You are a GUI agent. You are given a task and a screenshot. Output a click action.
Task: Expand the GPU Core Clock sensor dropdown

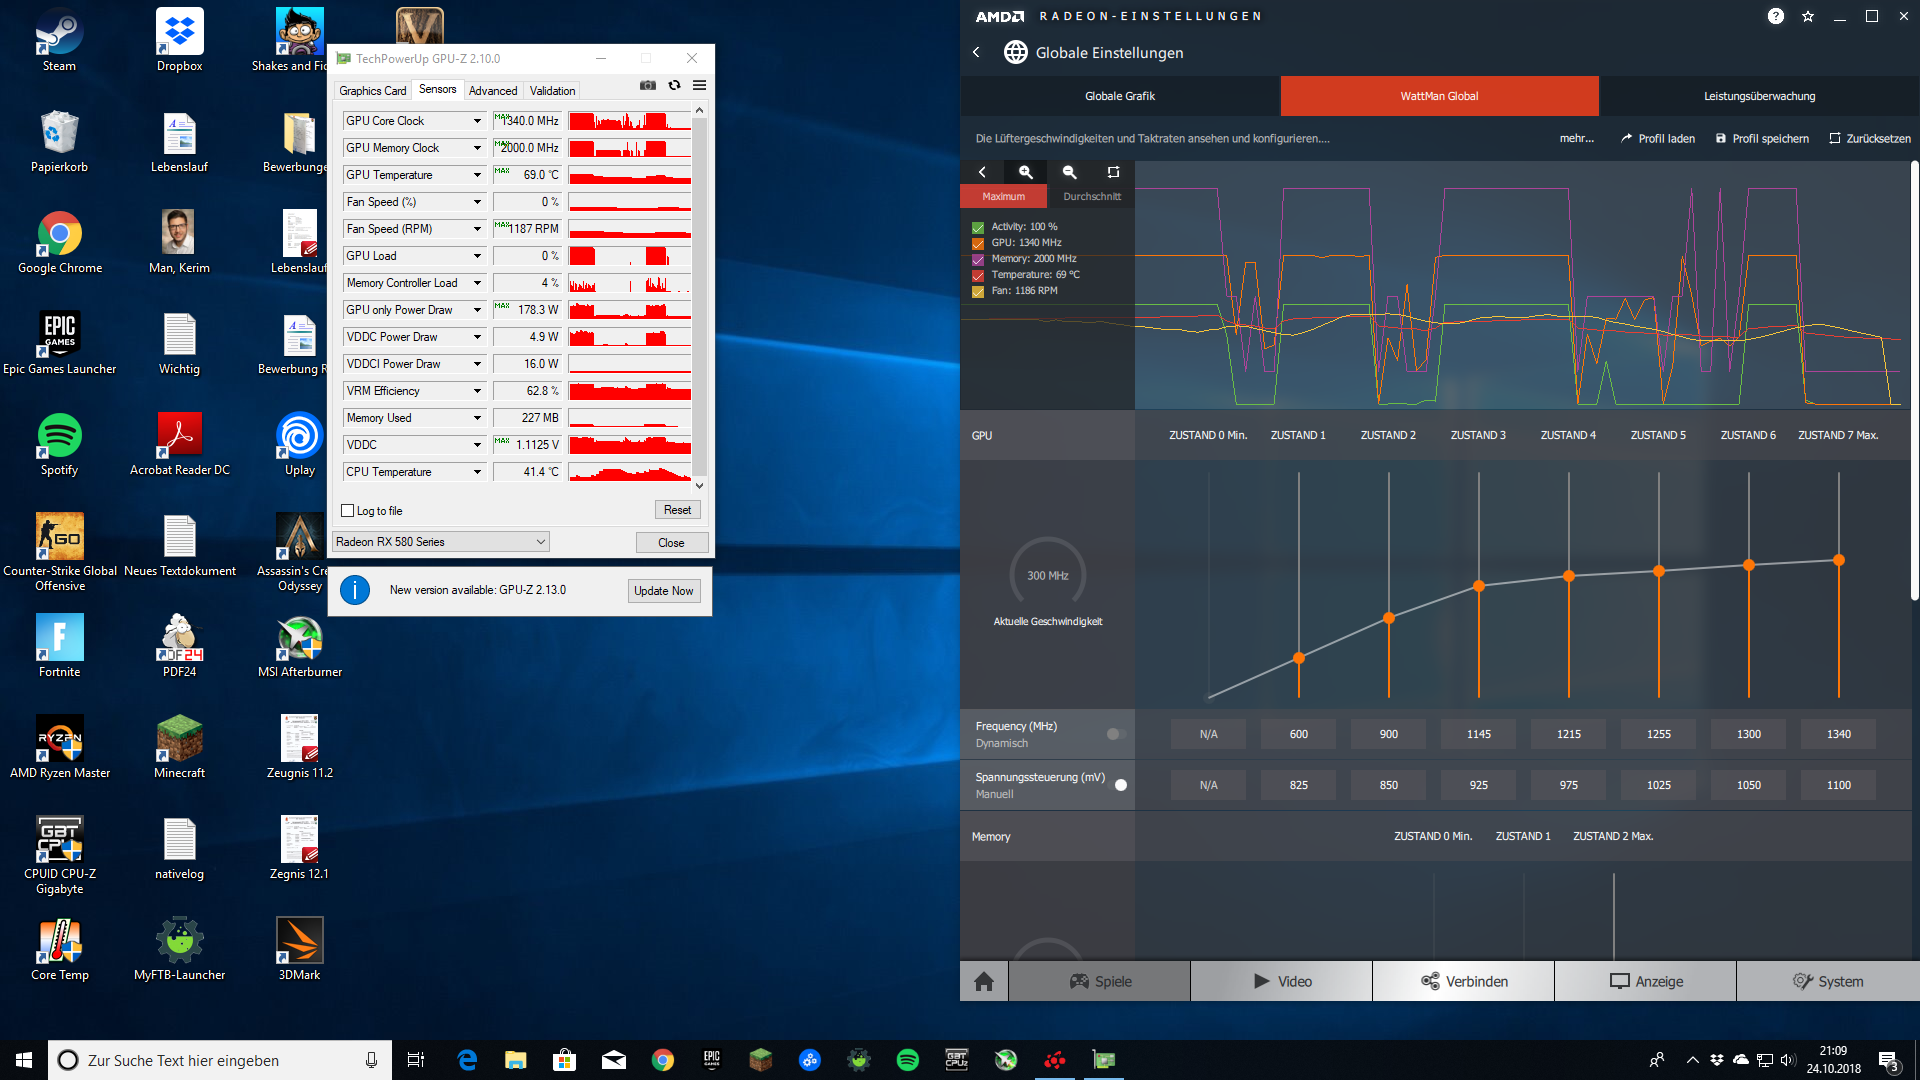pyautogui.click(x=477, y=121)
